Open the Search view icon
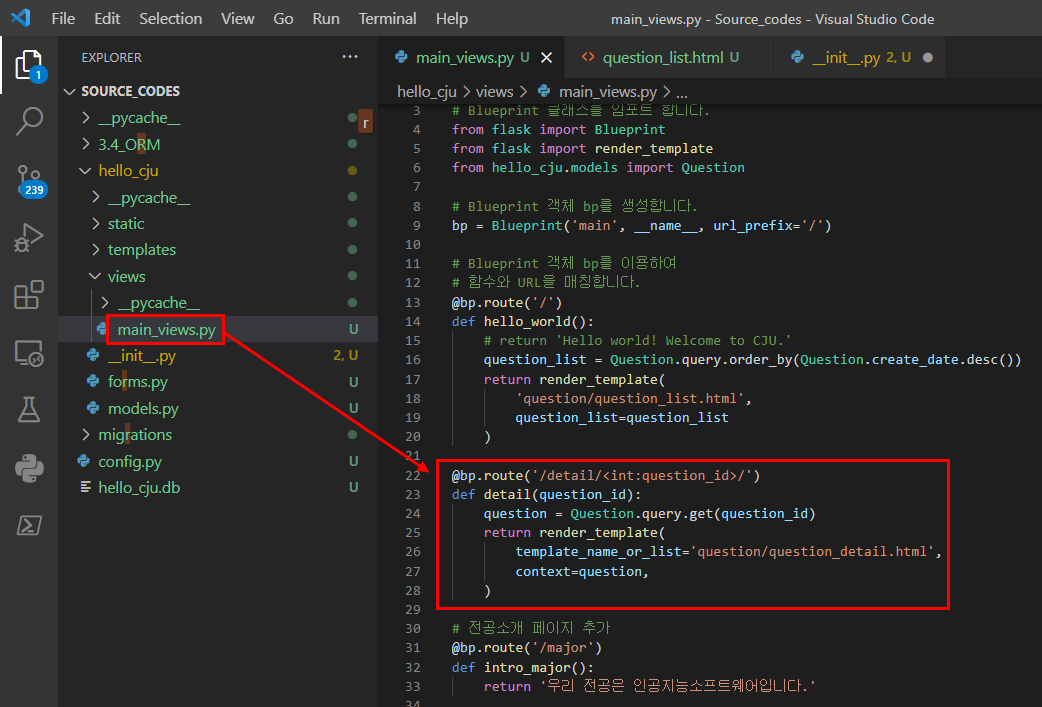 tap(29, 121)
